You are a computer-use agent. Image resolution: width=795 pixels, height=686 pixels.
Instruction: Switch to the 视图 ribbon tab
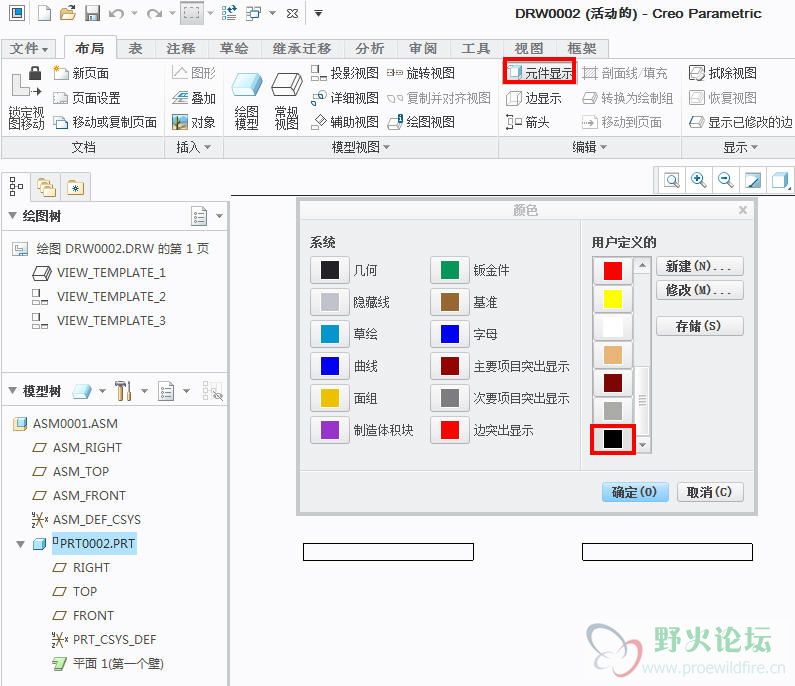point(529,49)
